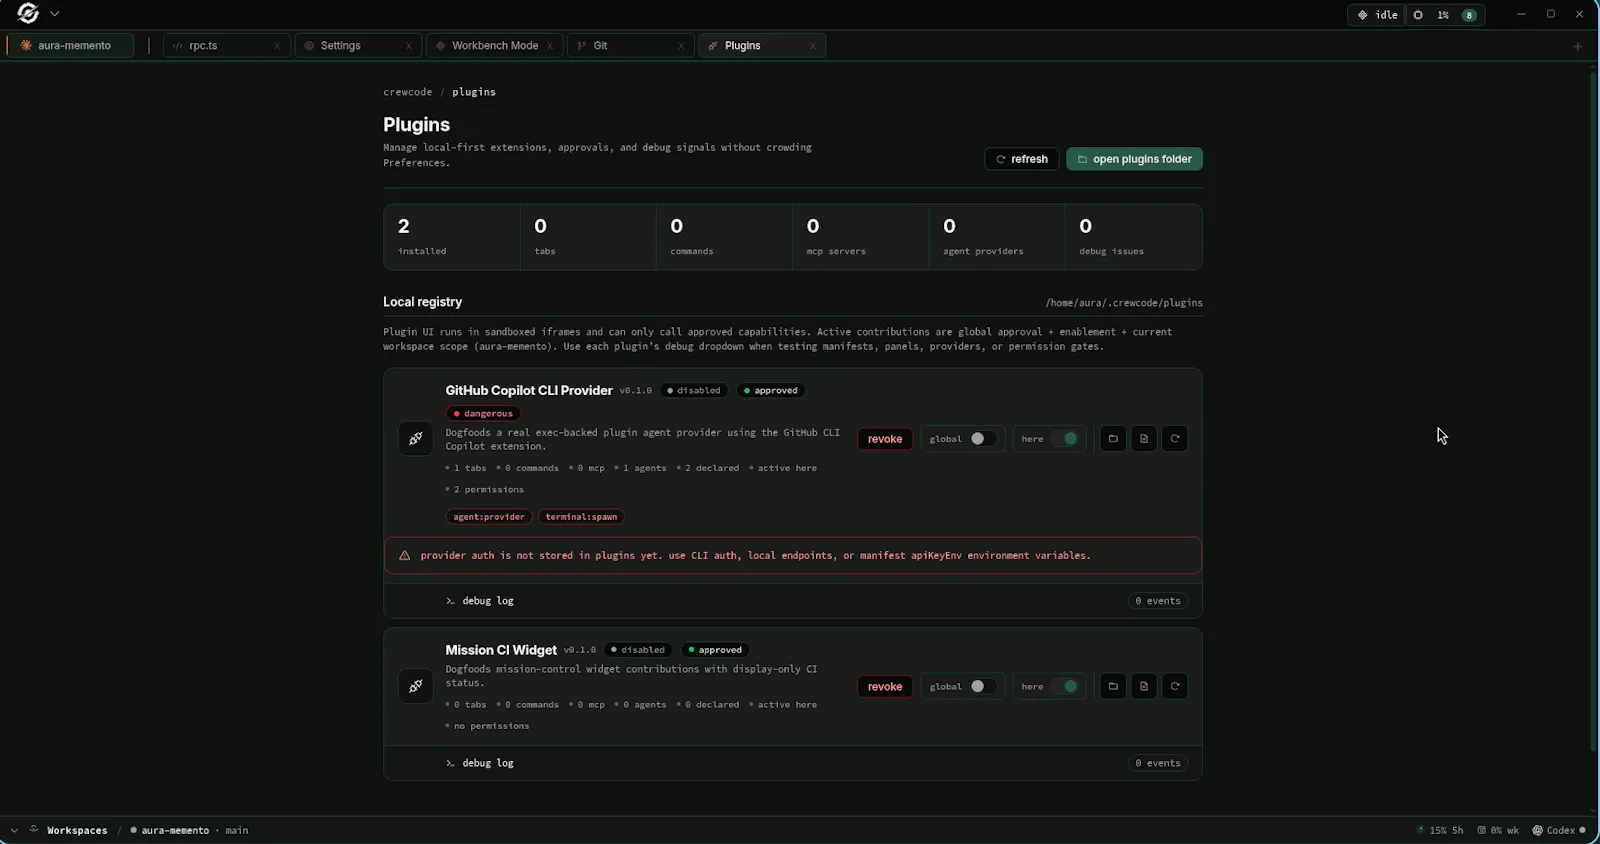
Task: Open the dropdown chevron beside the app logo
Action: (54, 14)
